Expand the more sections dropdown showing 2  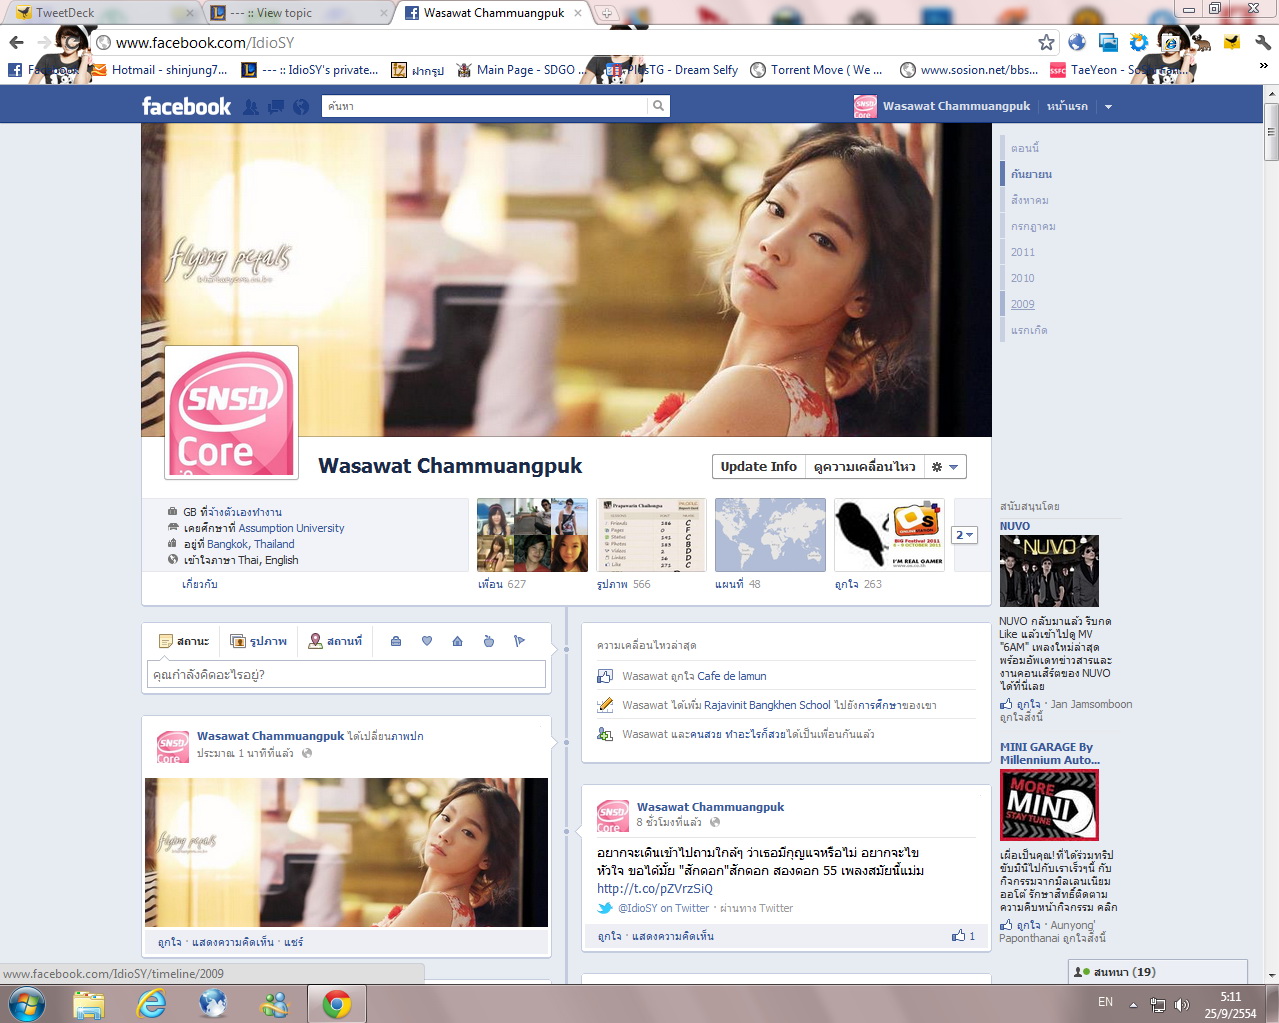pos(964,535)
